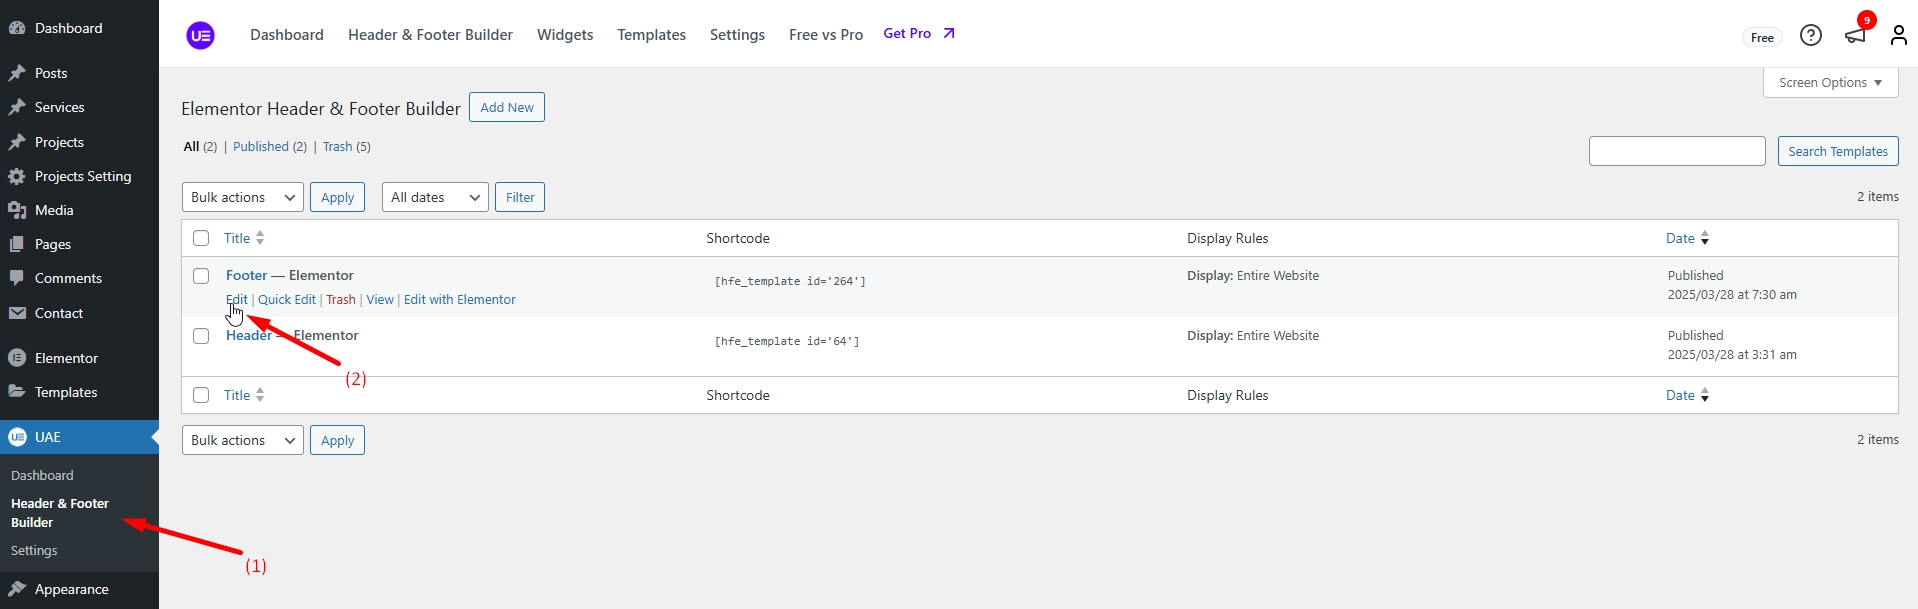The image size is (1918, 609).
Task: Check the Header template checkbox
Action: 201,336
